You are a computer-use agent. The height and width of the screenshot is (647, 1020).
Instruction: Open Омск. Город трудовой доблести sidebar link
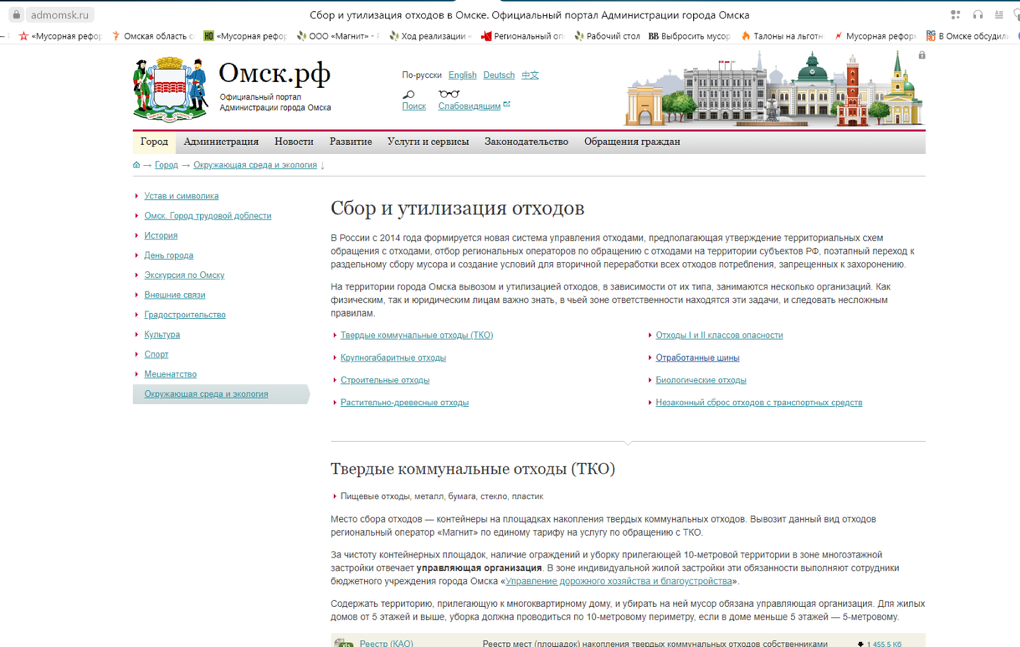(208, 216)
